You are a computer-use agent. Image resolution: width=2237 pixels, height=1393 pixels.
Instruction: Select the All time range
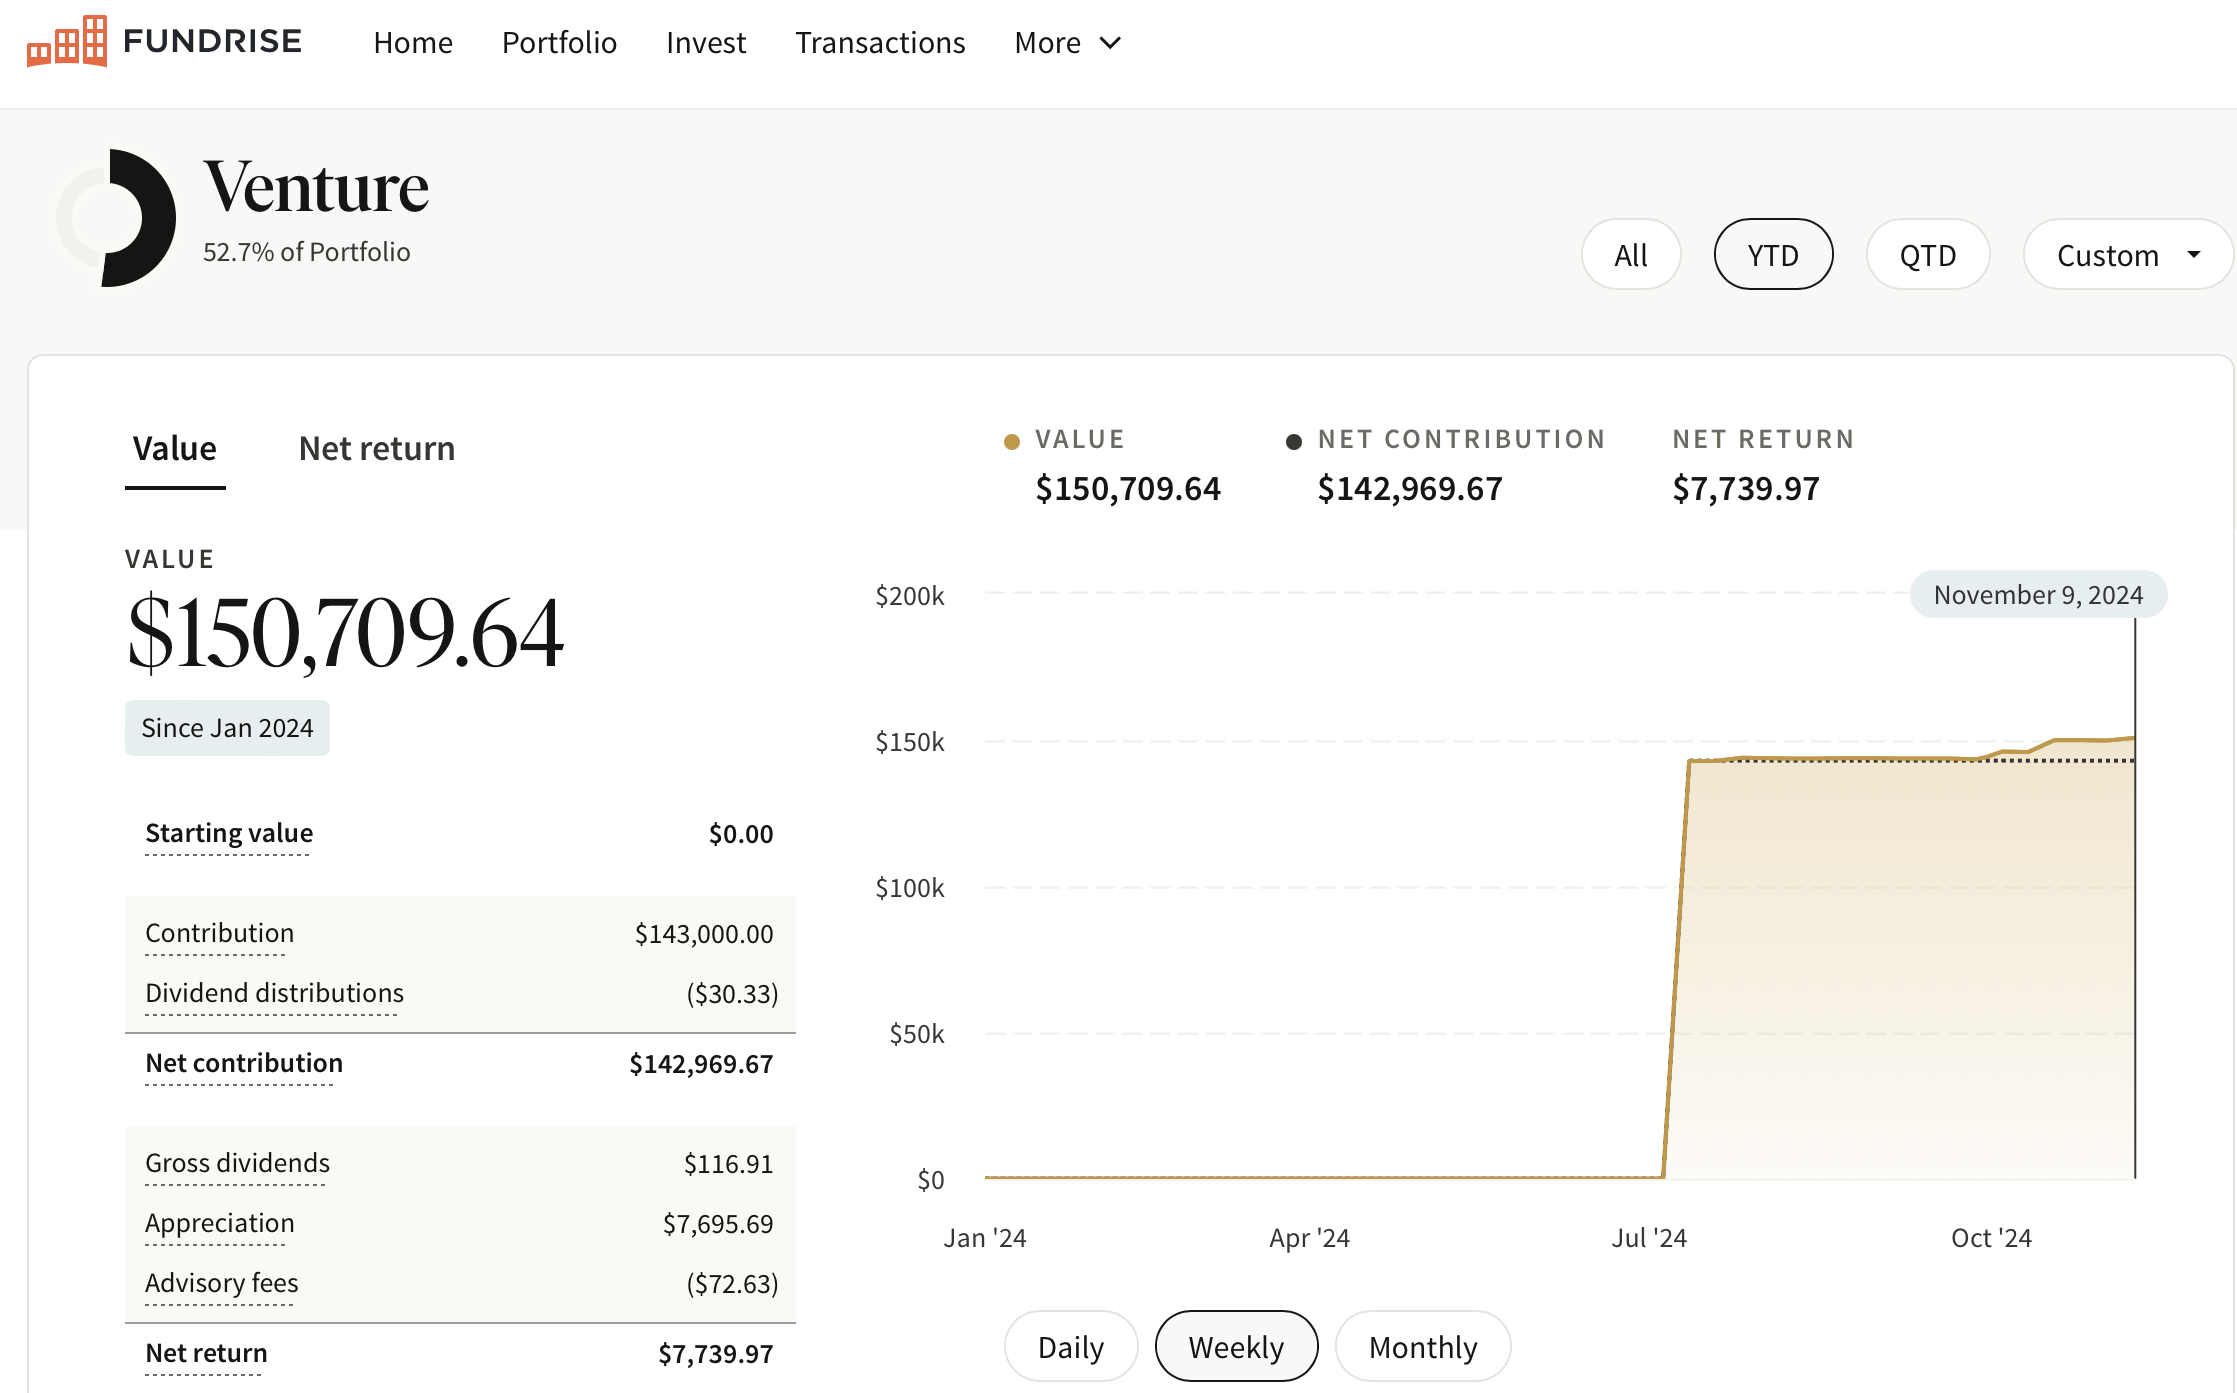click(x=1631, y=255)
